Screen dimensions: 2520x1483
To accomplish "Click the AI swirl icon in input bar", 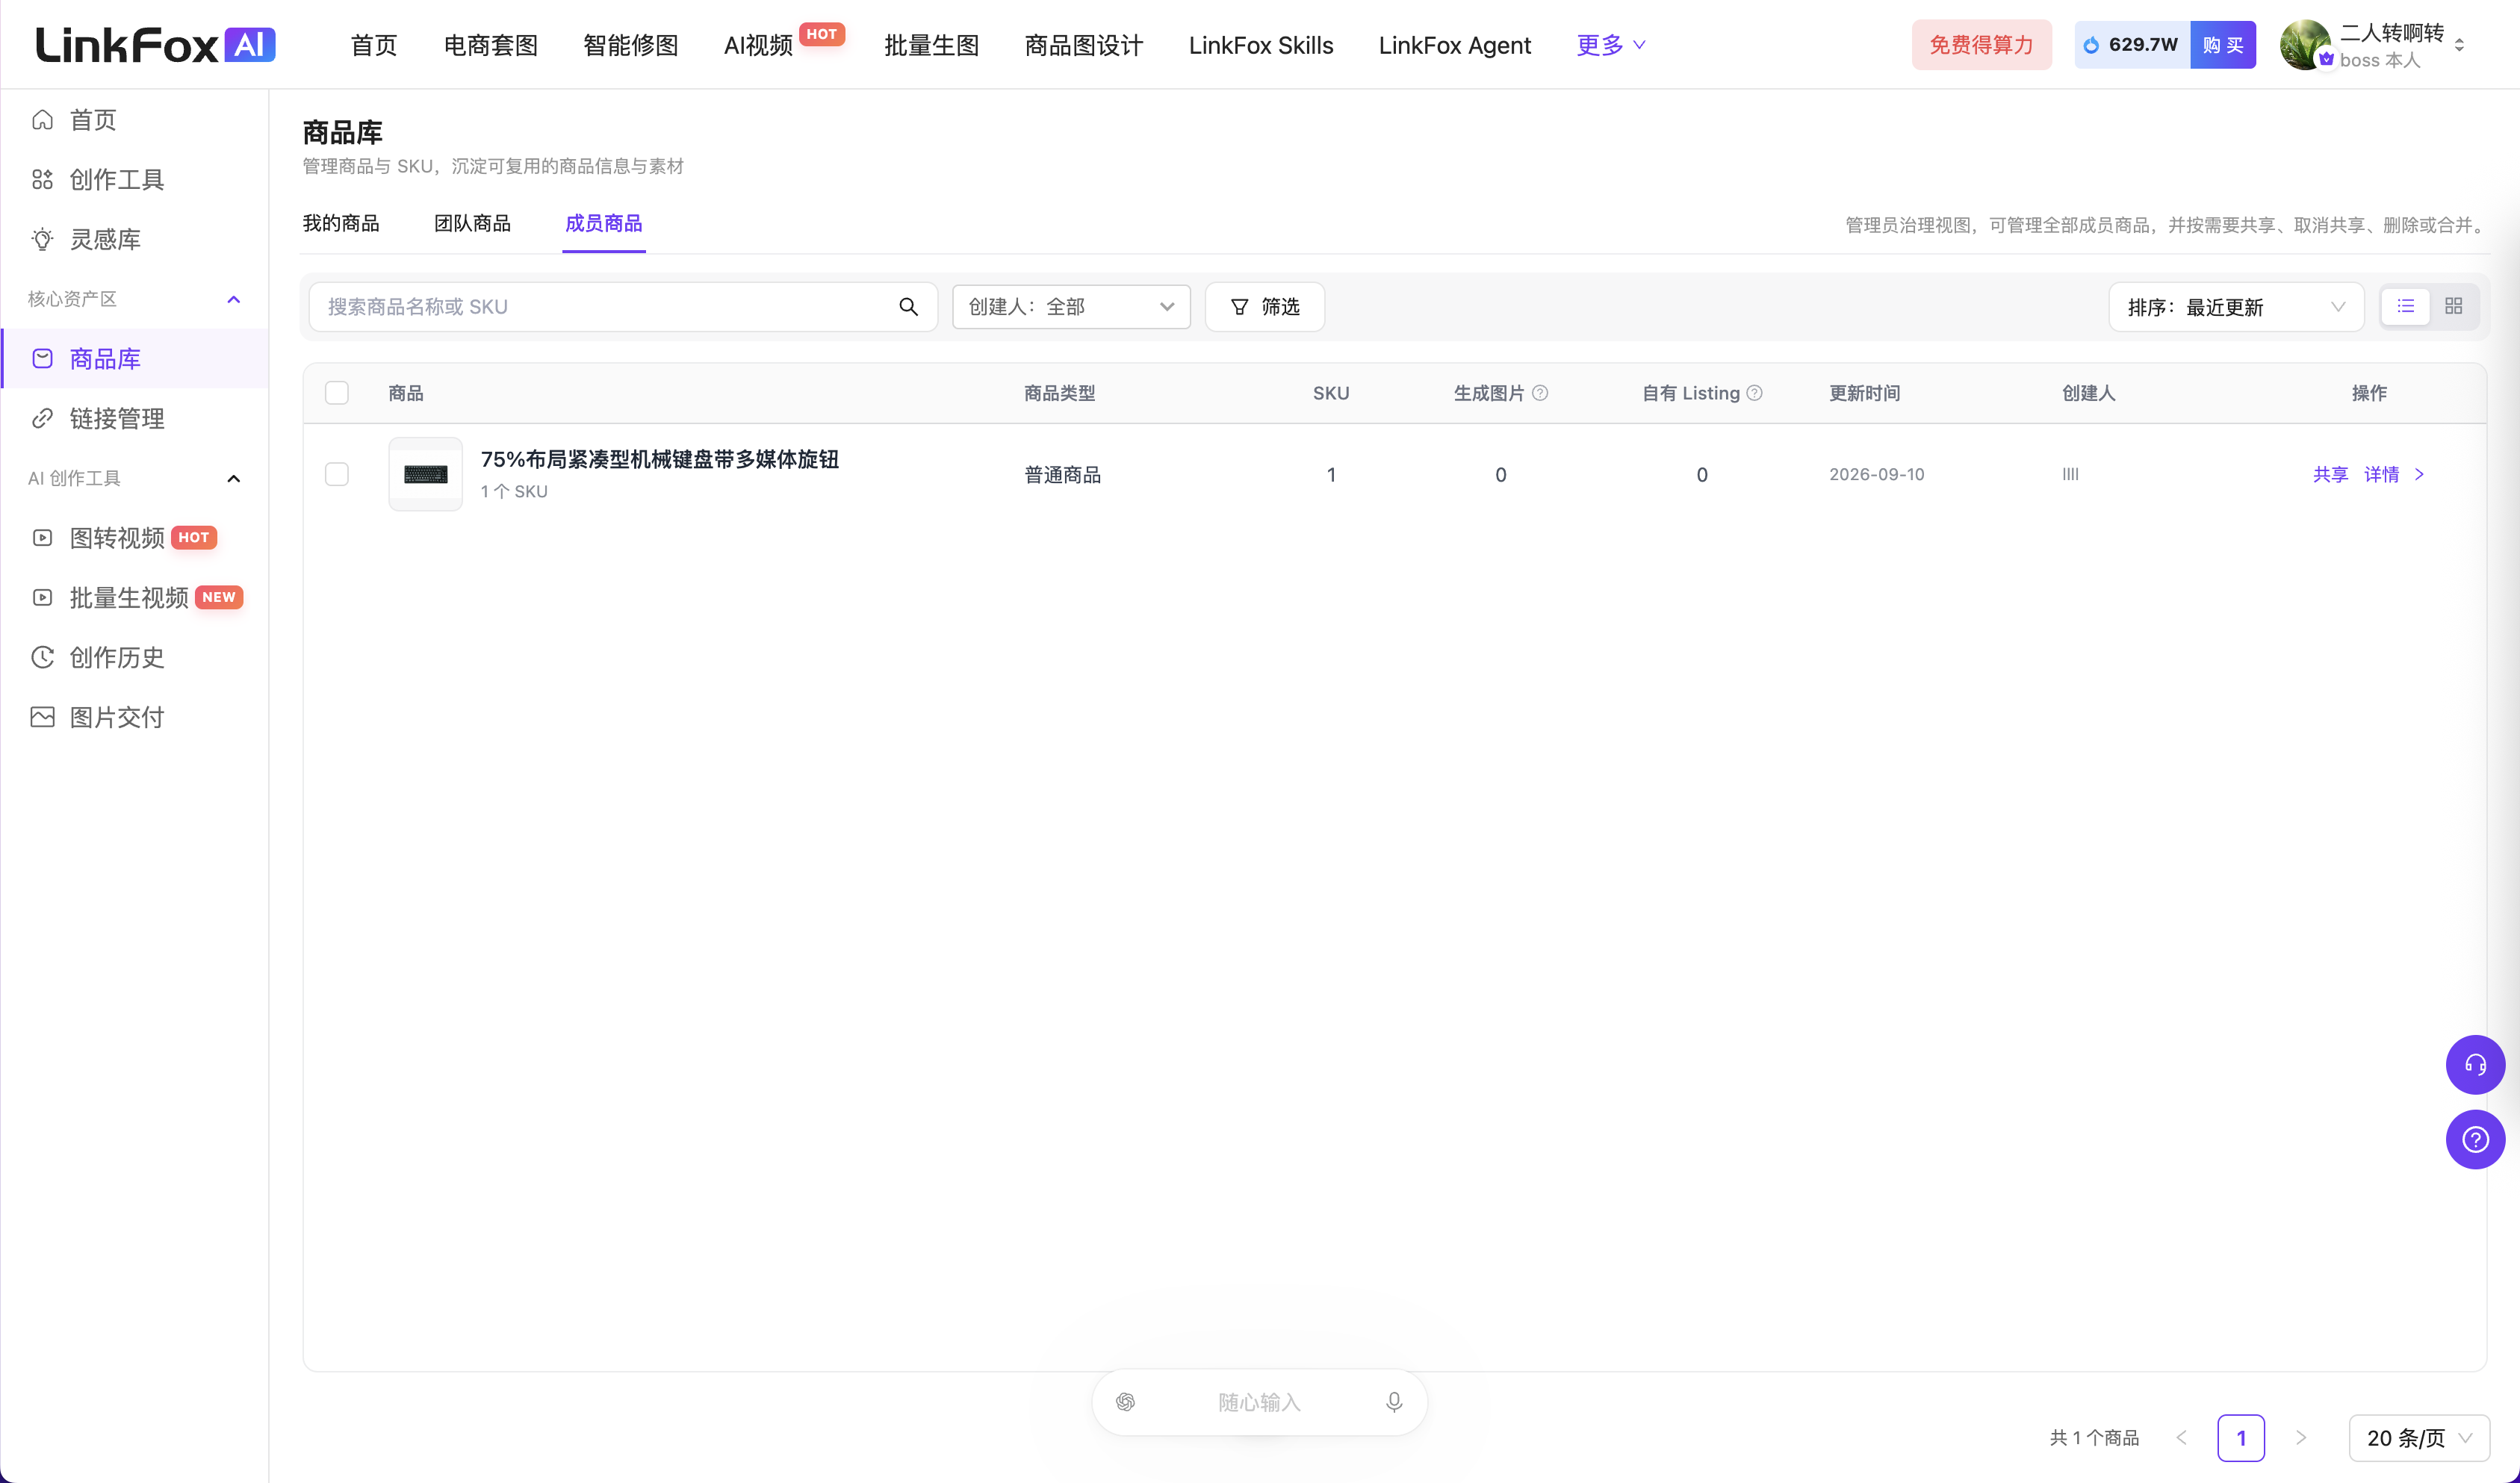I will coord(1125,1402).
